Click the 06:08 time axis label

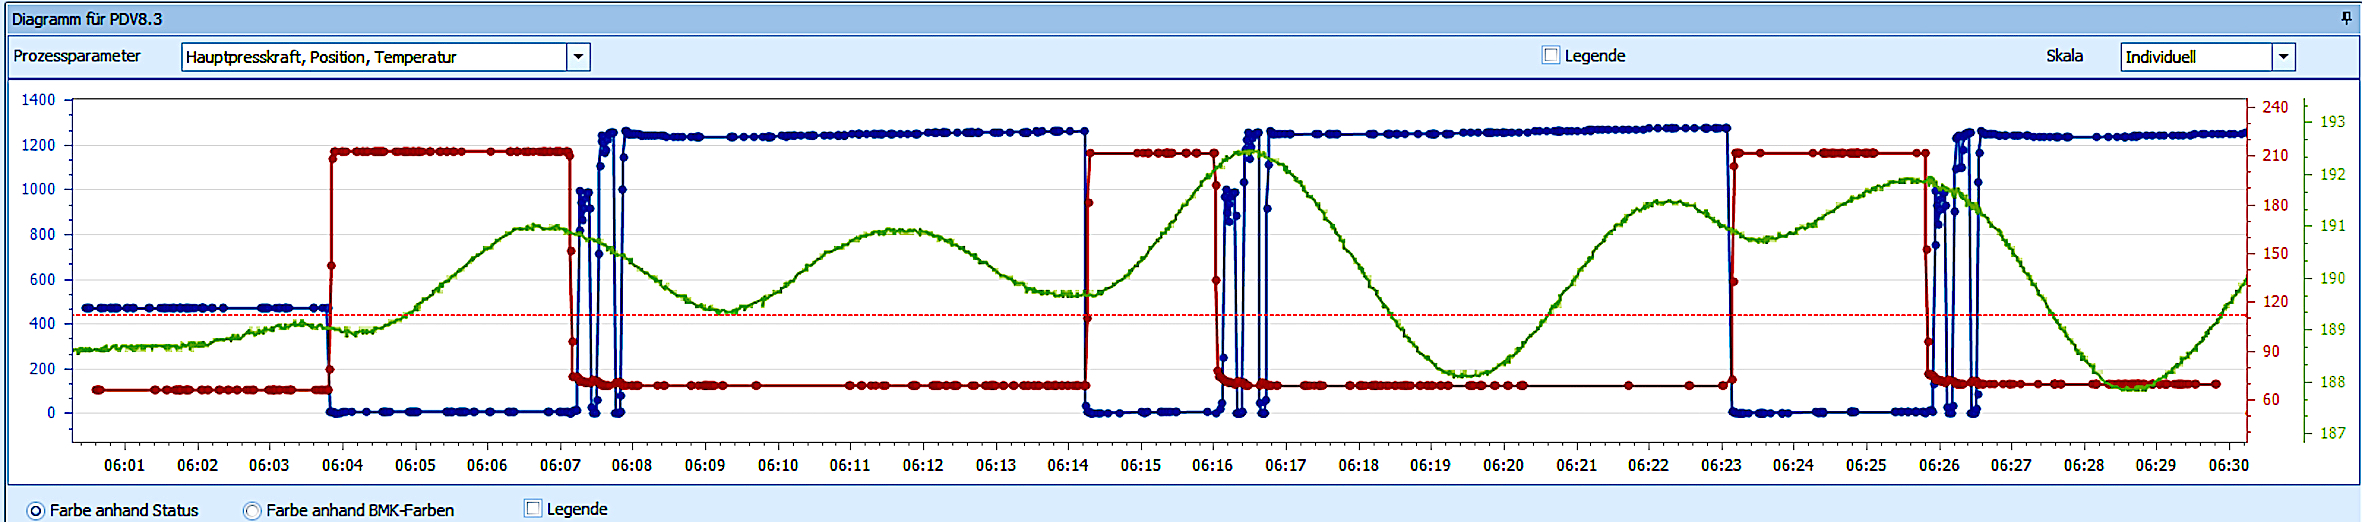click(632, 465)
